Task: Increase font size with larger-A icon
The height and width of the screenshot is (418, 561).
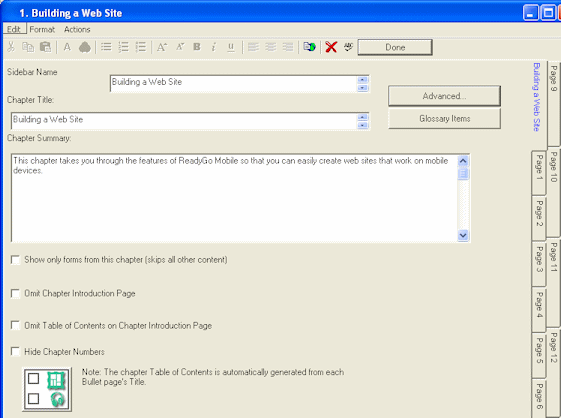Action: click(x=162, y=47)
